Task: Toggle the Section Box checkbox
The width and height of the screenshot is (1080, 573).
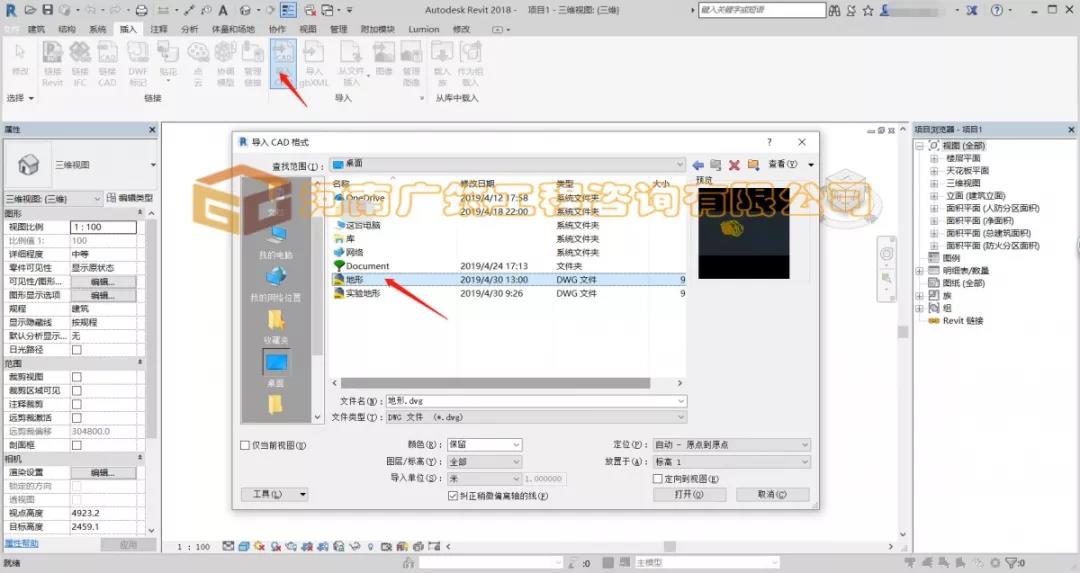Action: coord(76,446)
